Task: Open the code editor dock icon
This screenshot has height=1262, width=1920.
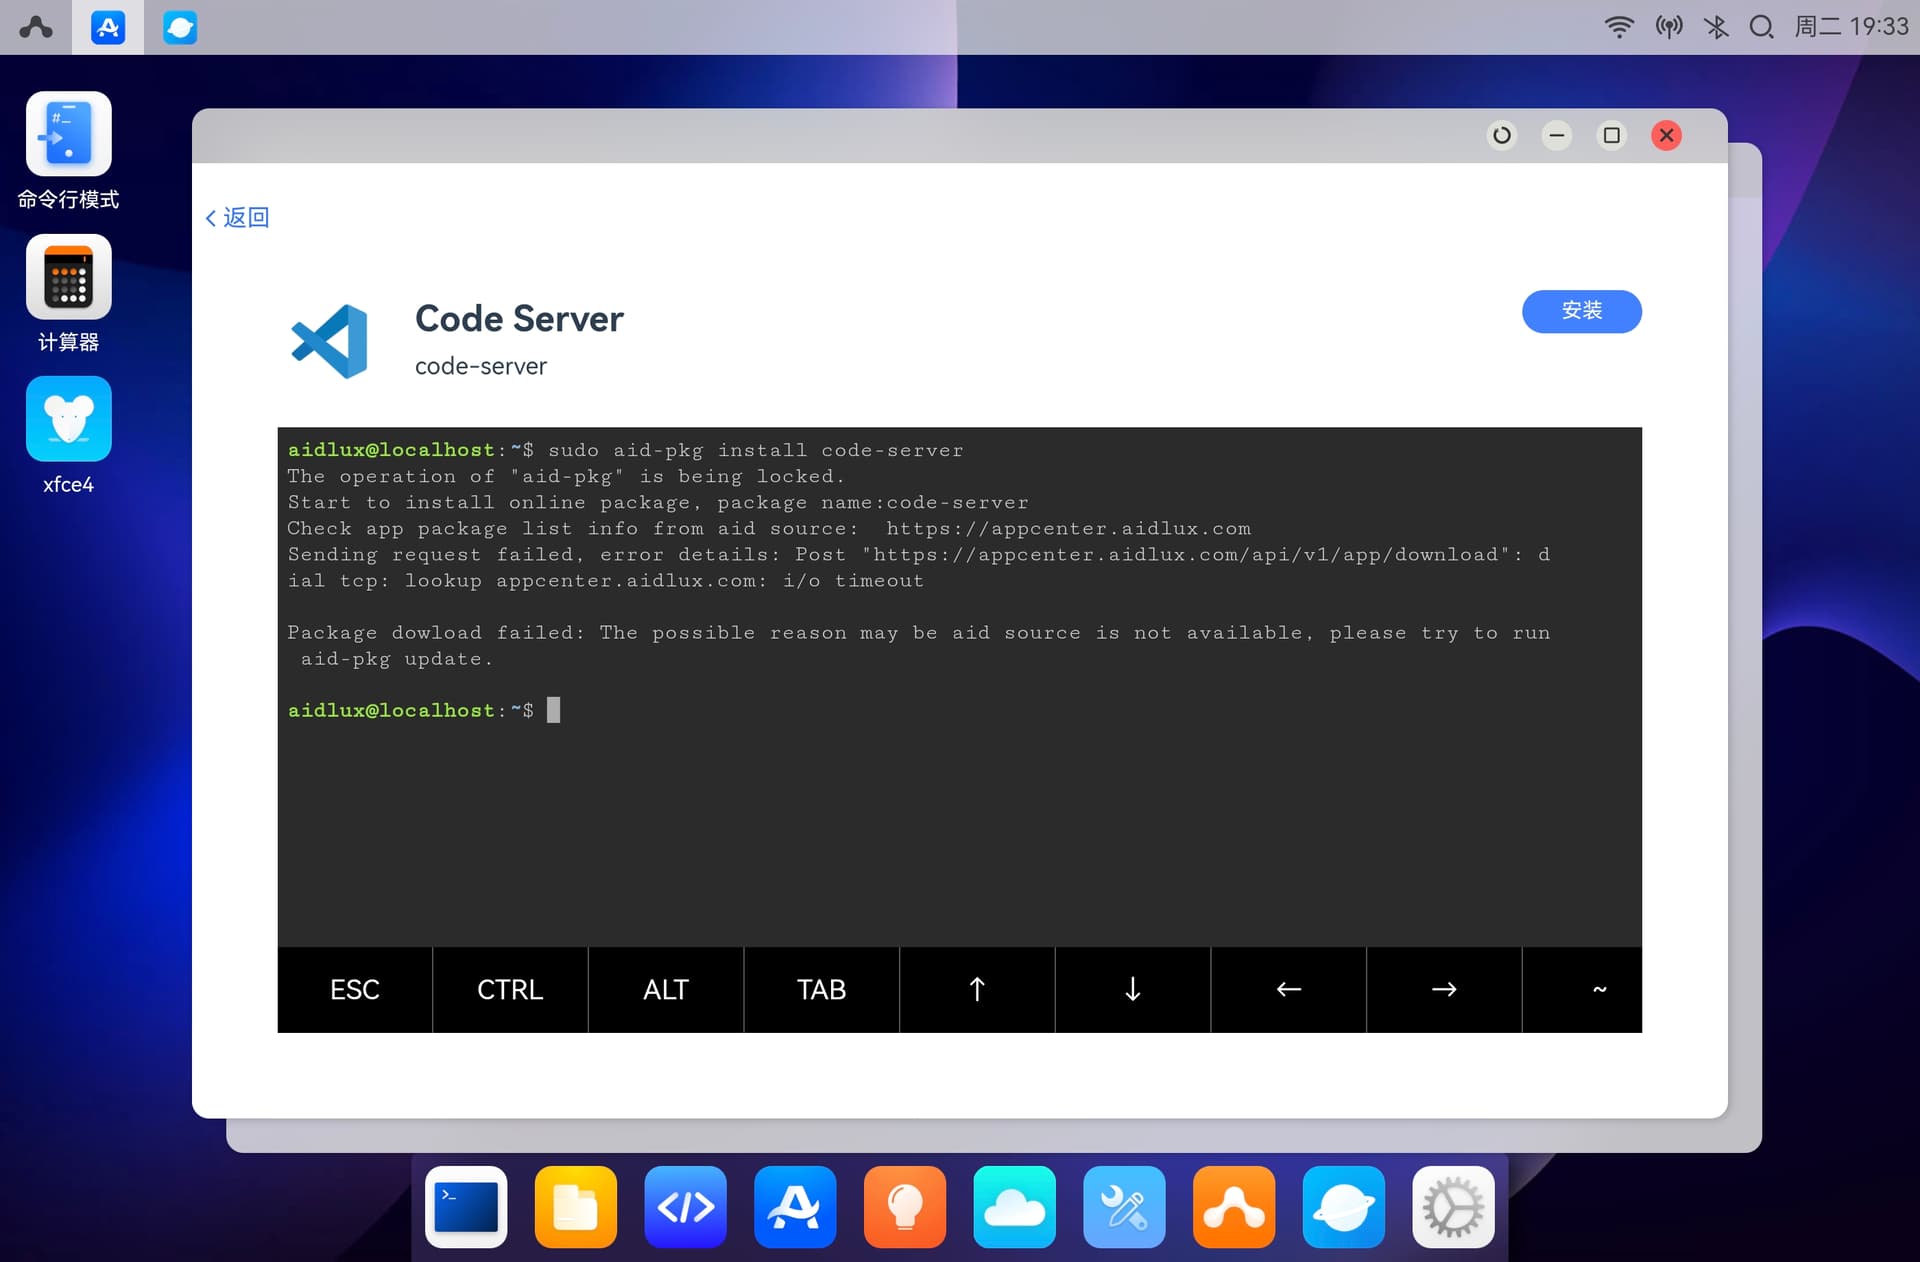Action: click(685, 1207)
